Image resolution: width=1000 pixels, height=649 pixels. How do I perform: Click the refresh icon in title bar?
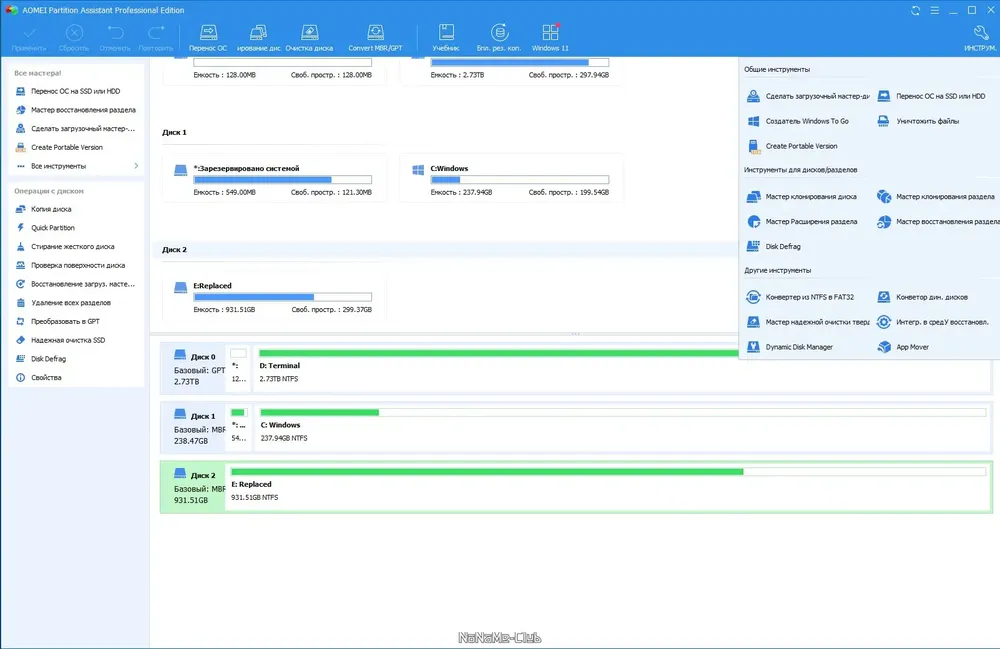(x=915, y=10)
